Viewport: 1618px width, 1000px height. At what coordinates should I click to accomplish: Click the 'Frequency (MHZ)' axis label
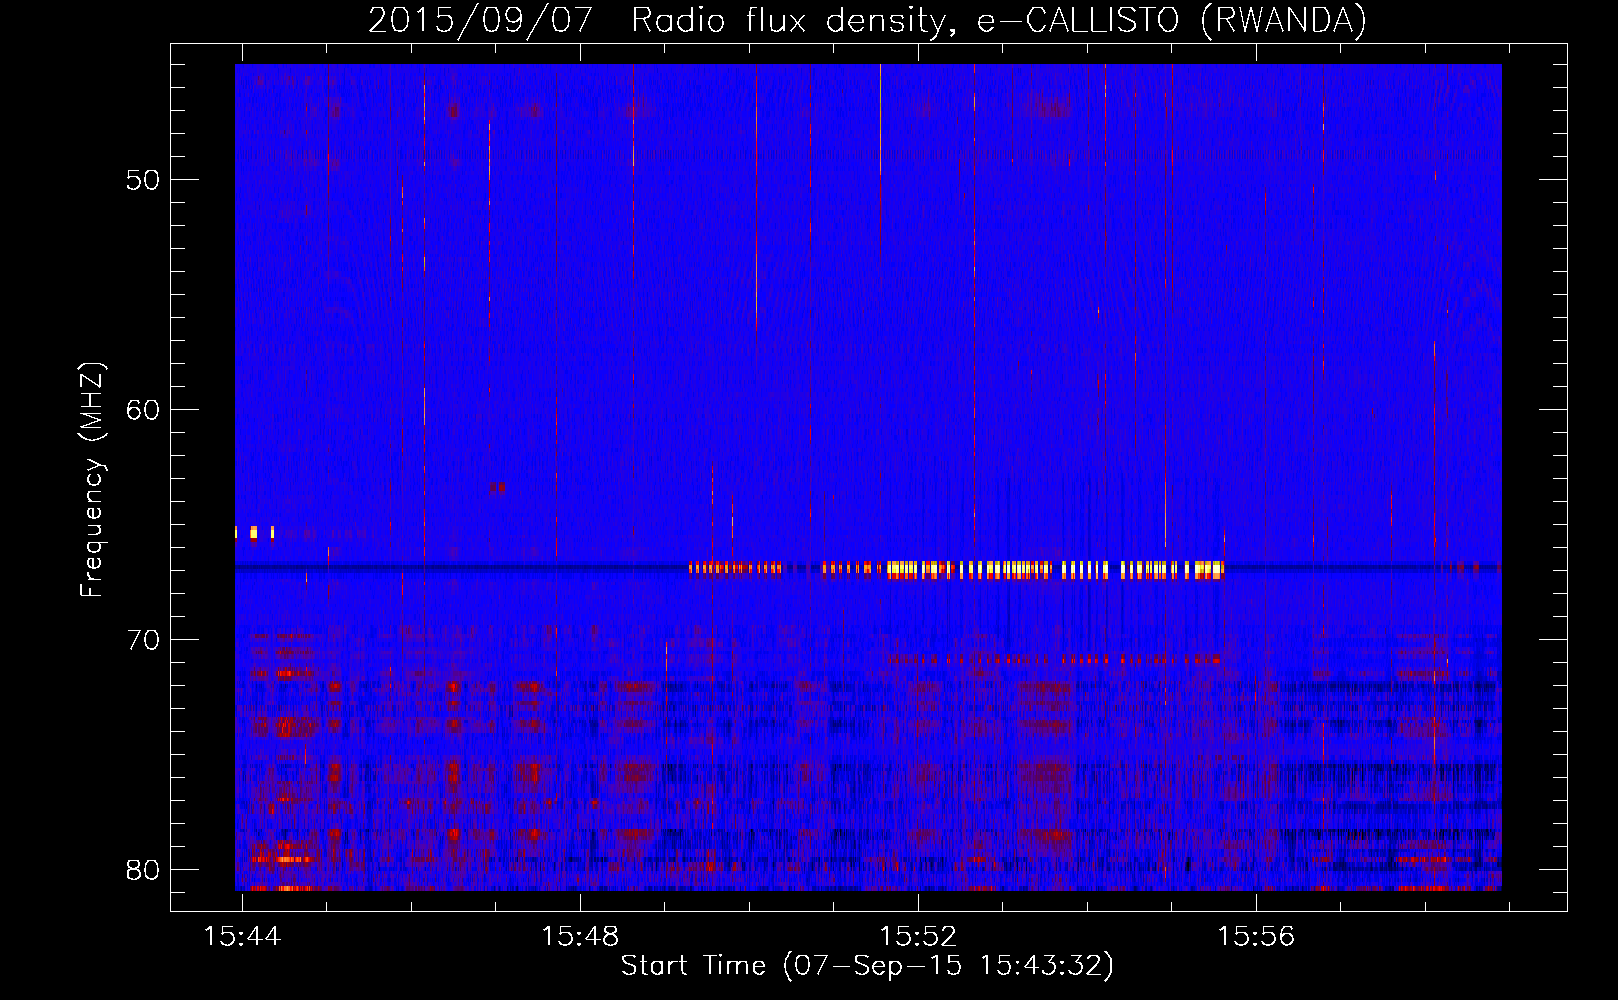(92, 480)
